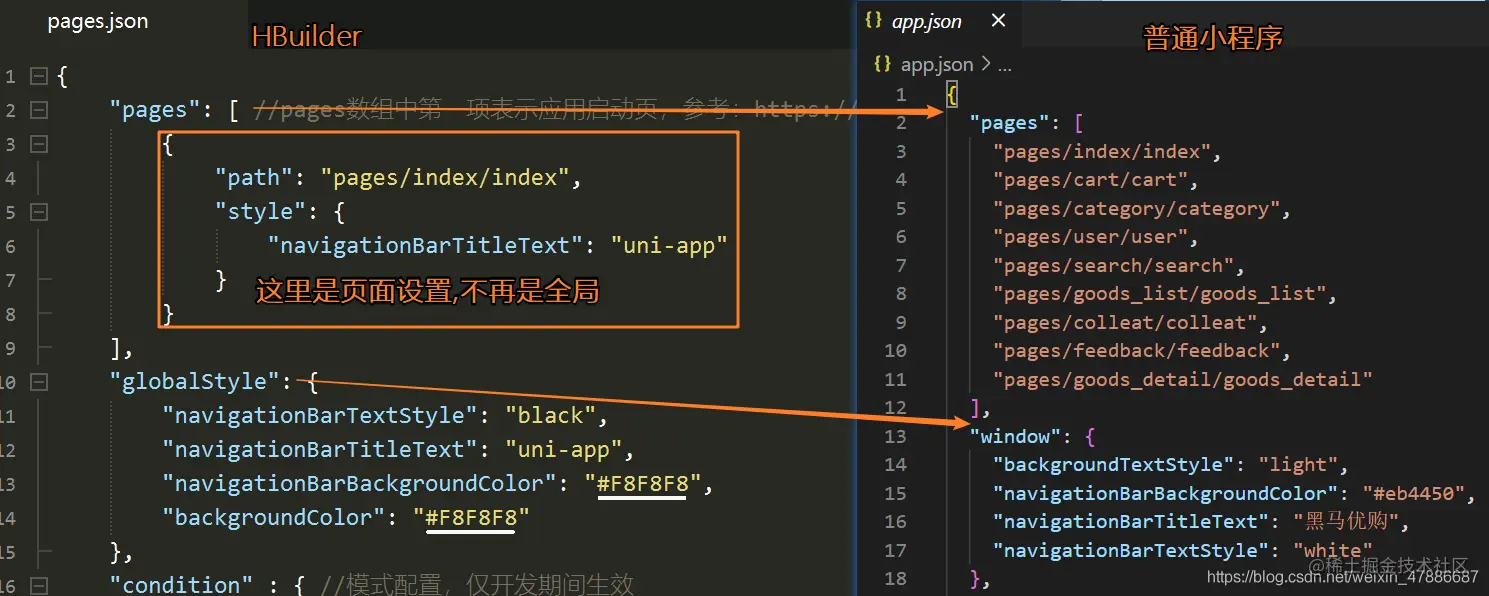The image size is (1489, 596).
Task: Collapse the root brace fold on line 1 in pages.json
Action: click(x=38, y=76)
